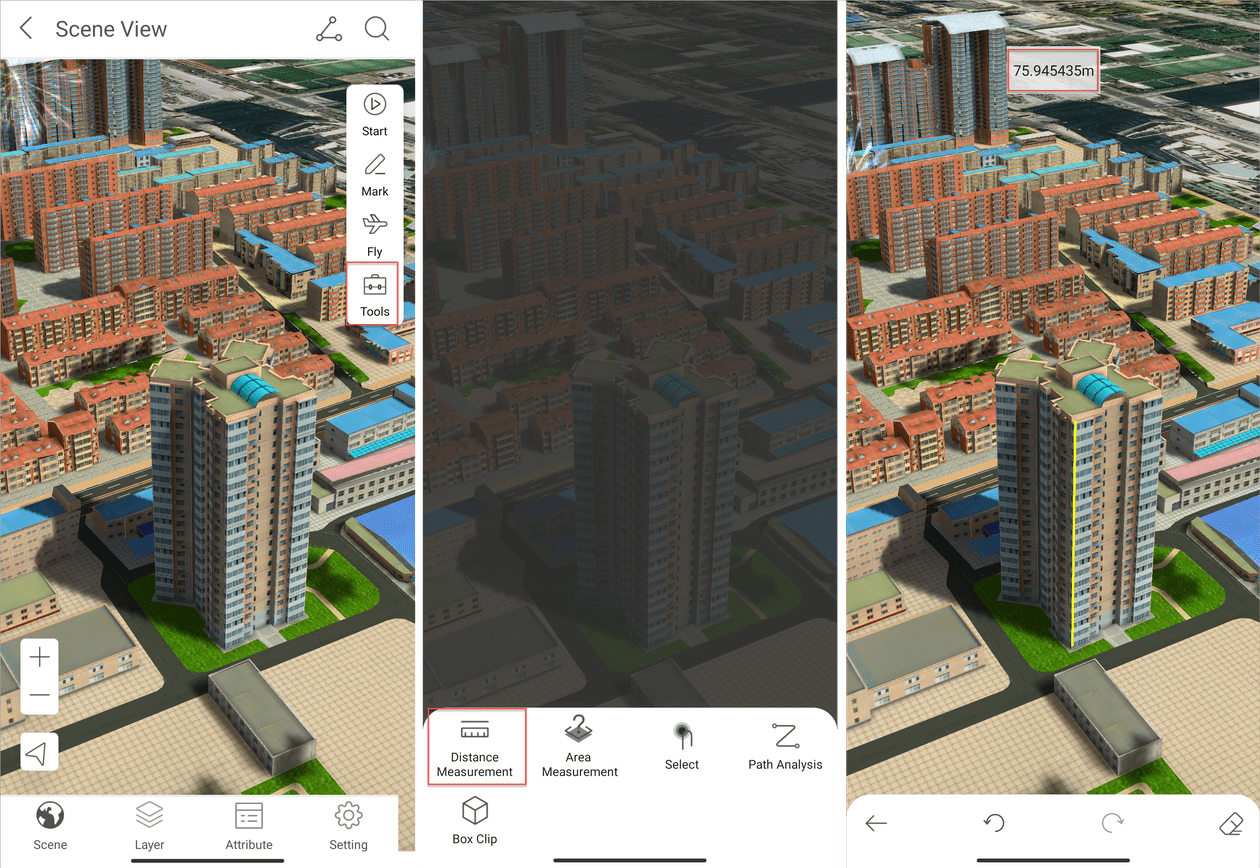Image resolution: width=1260 pixels, height=868 pixels.
Task: Pick the Select tool in tools panel
Action: point(682,746)
